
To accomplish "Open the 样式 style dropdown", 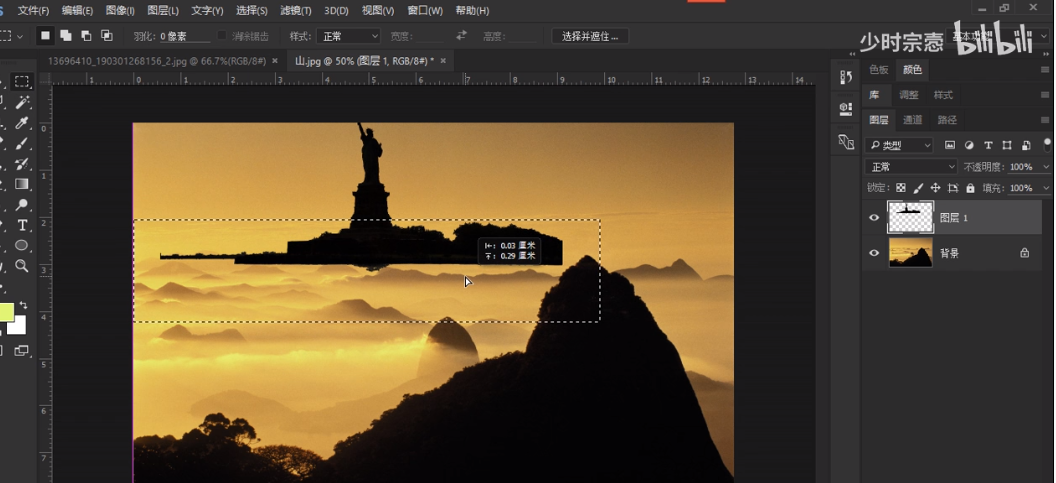I will pyautogui.click(x=348, y=36).
